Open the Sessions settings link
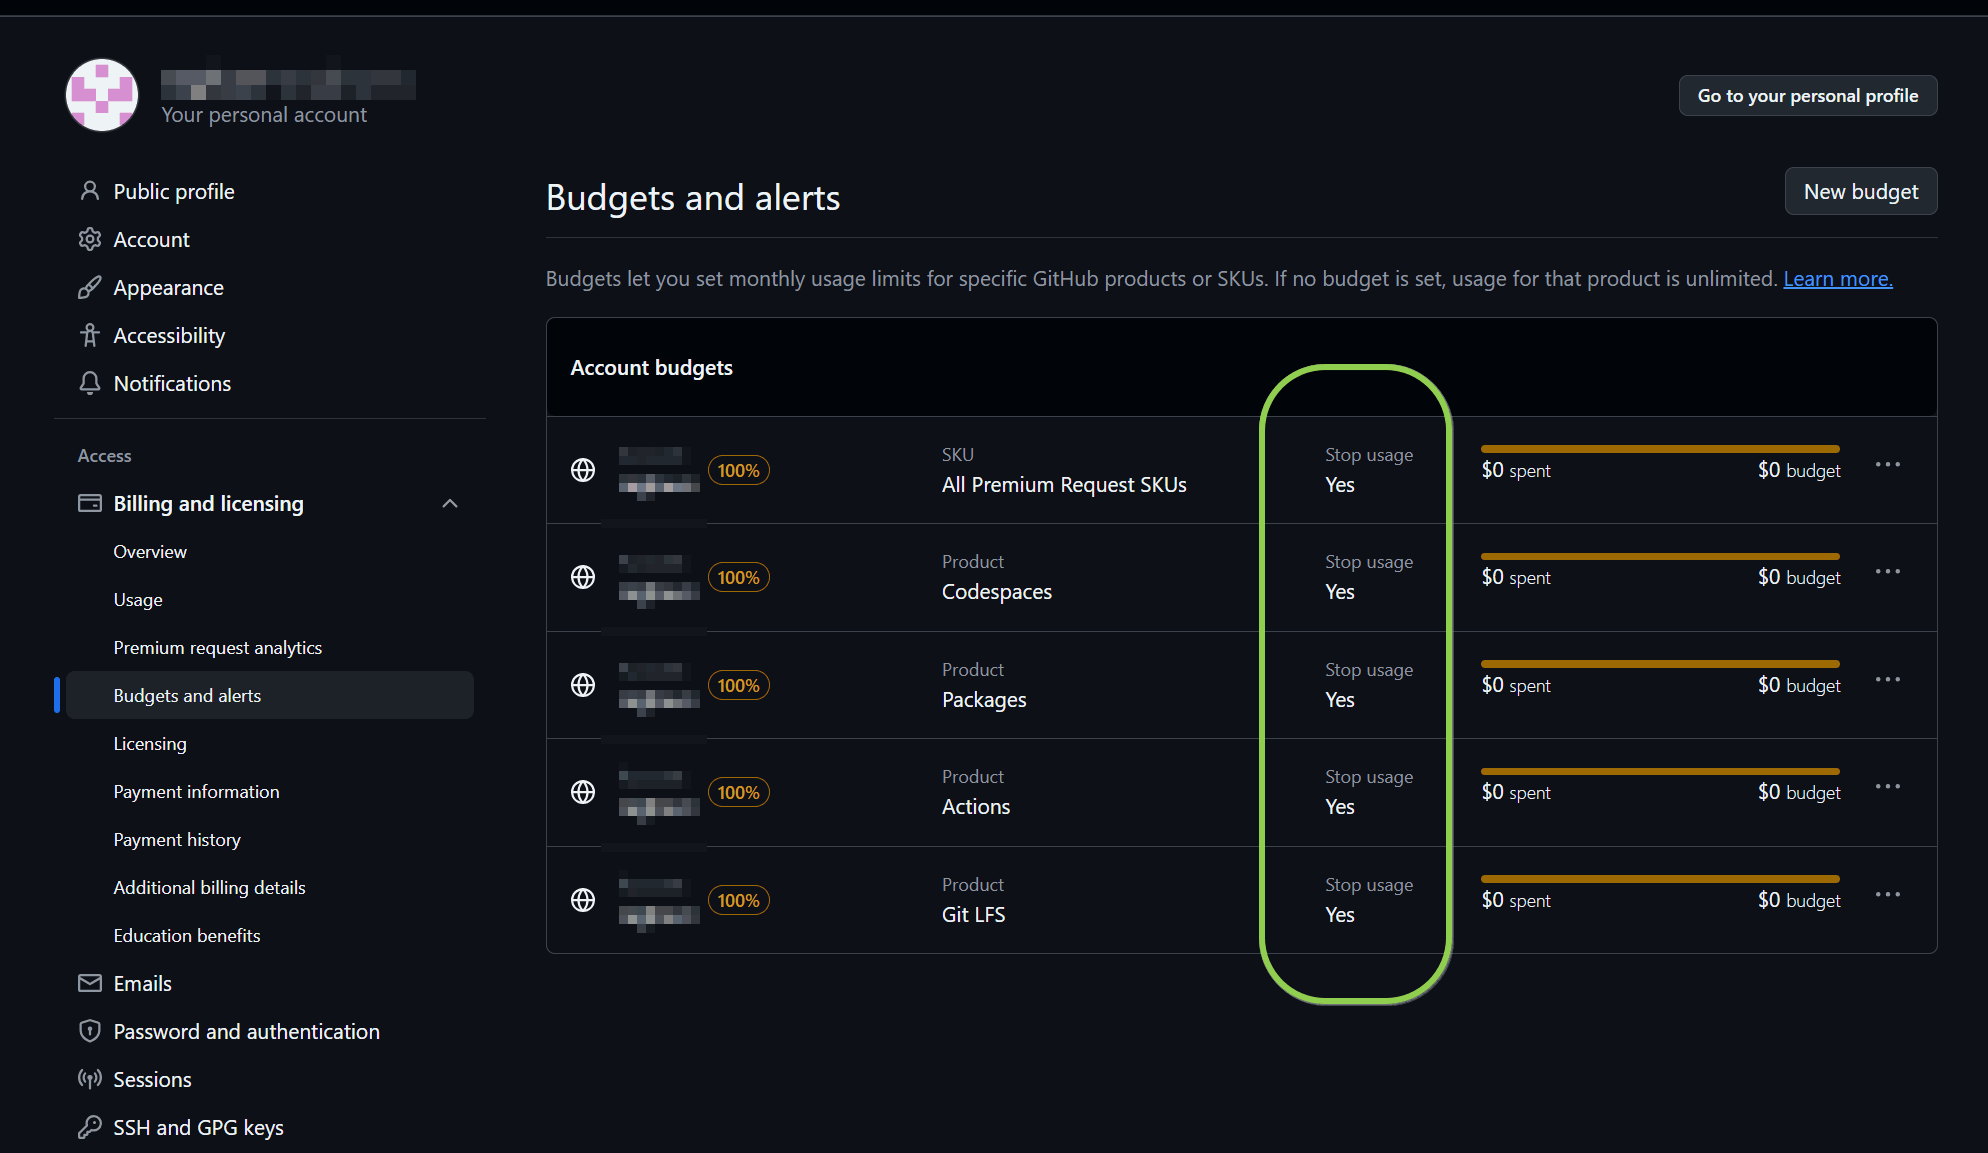This screenshot has width=1988, height=1153. click(x=152, y=1079)
